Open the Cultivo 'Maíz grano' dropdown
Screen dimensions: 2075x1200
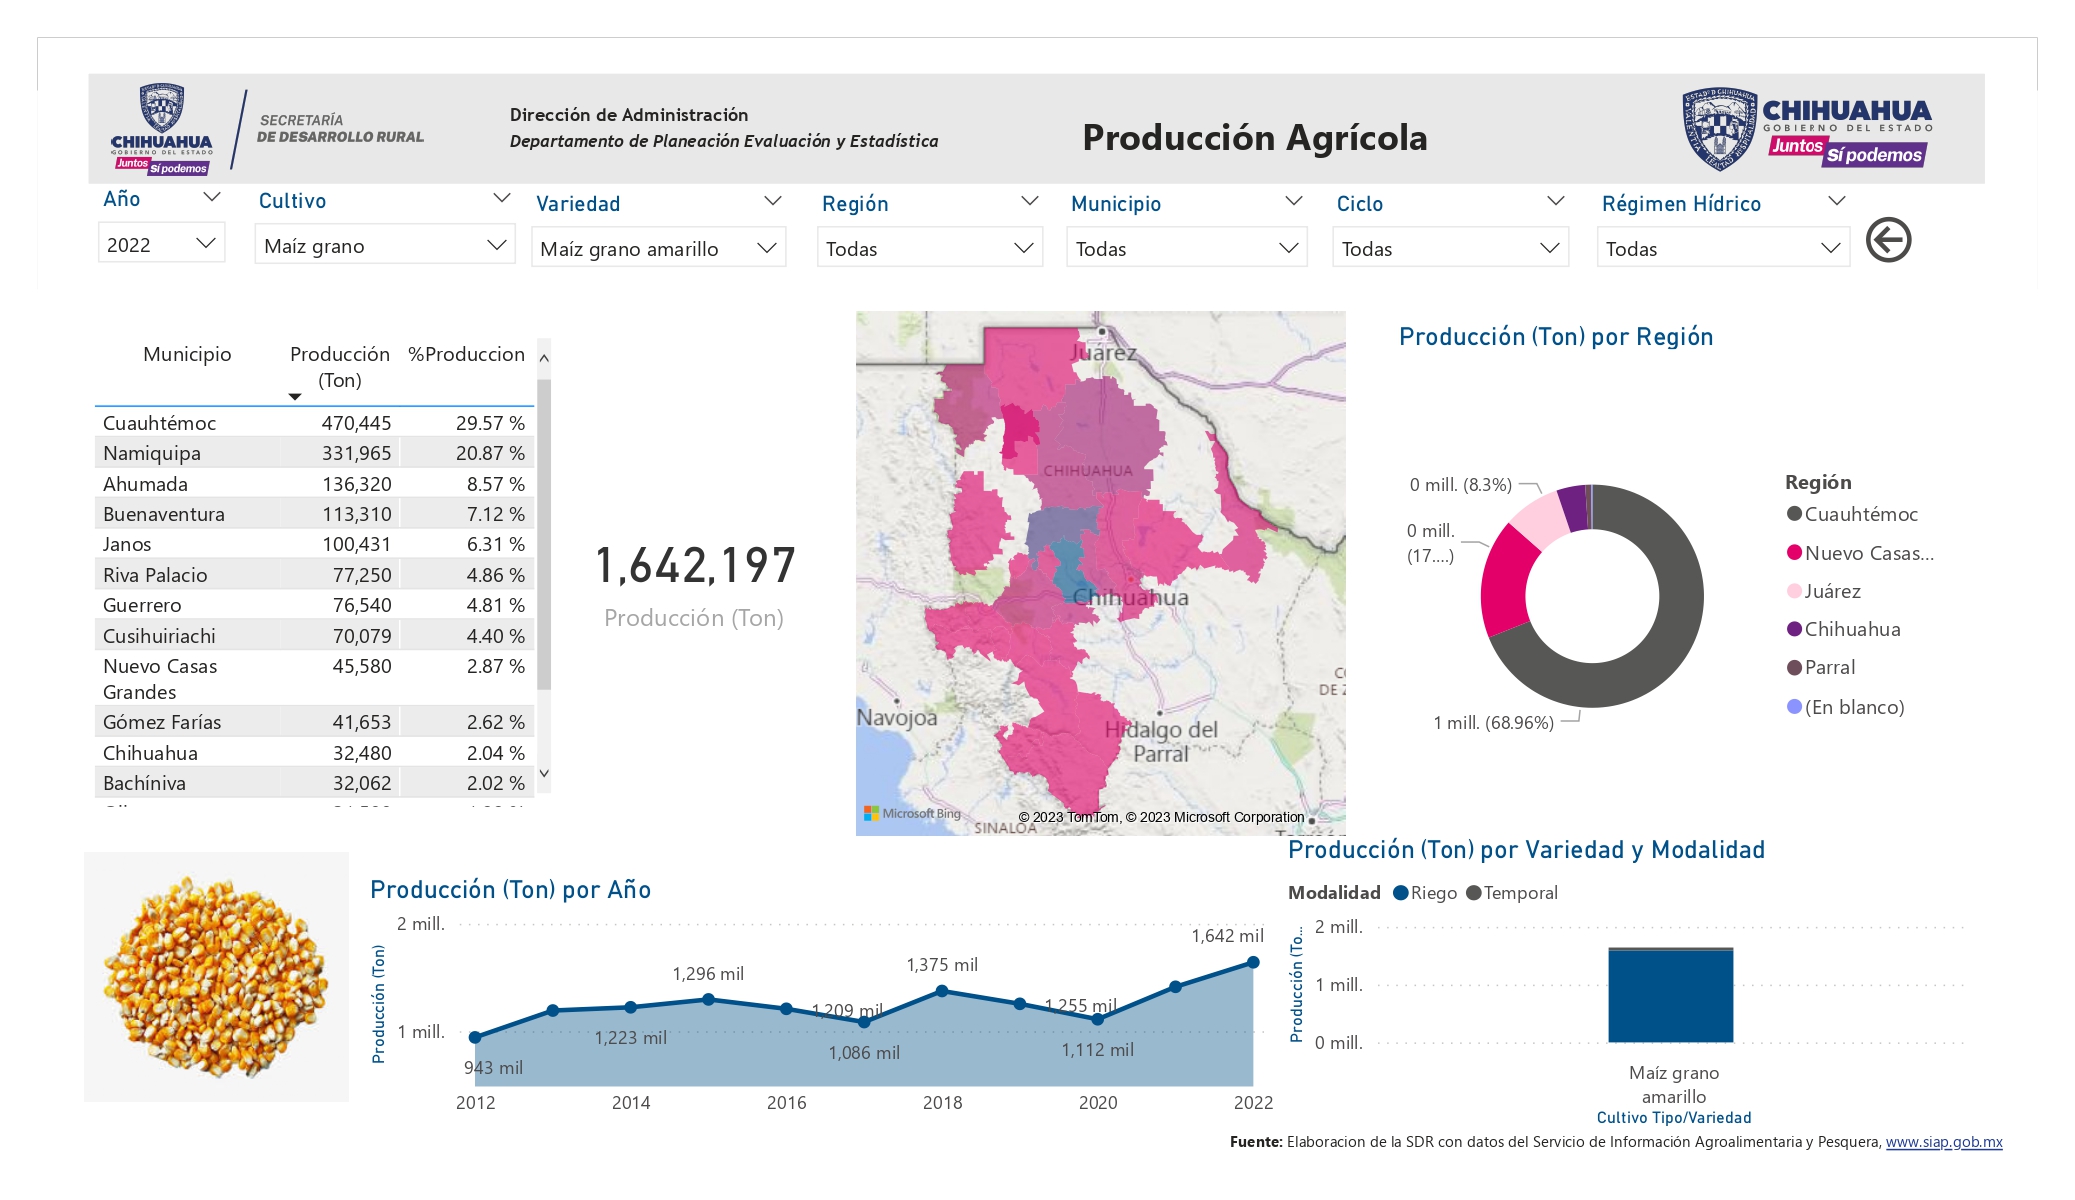tap(385, 245)
